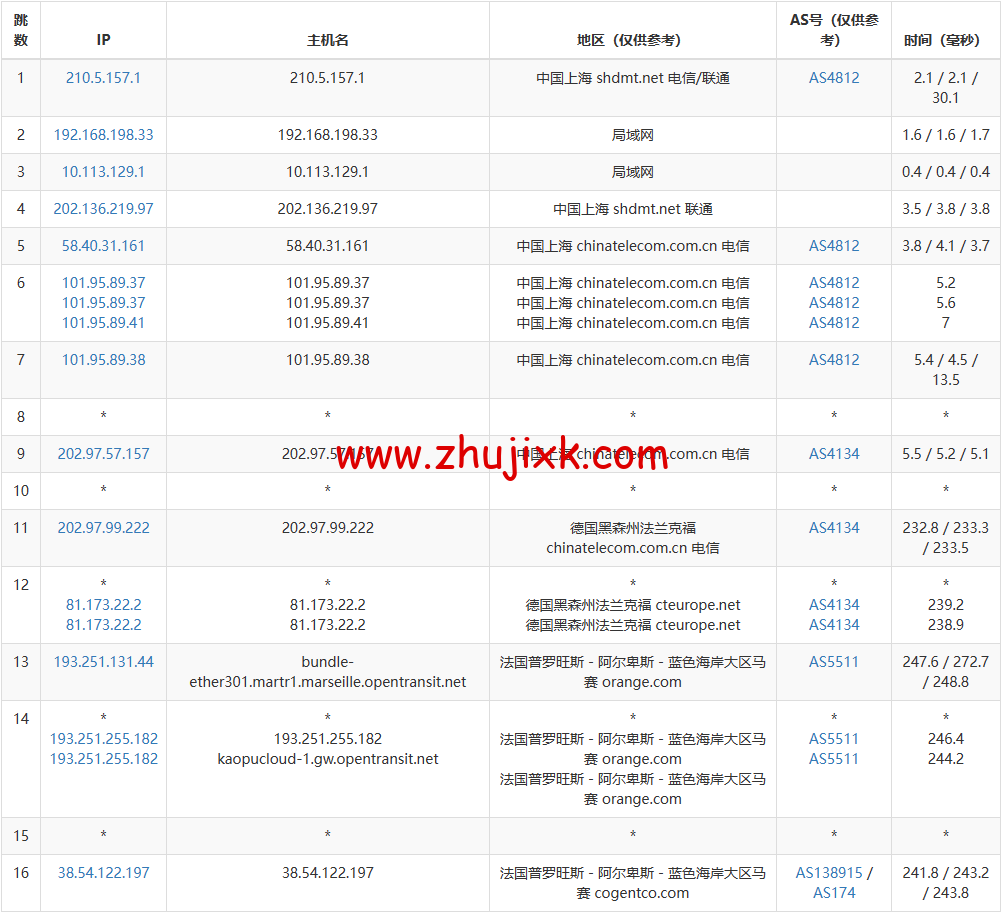Click the destination IP 38.54.122.197 link
This screenshot has height=916, width=1005.
point(103,872)
